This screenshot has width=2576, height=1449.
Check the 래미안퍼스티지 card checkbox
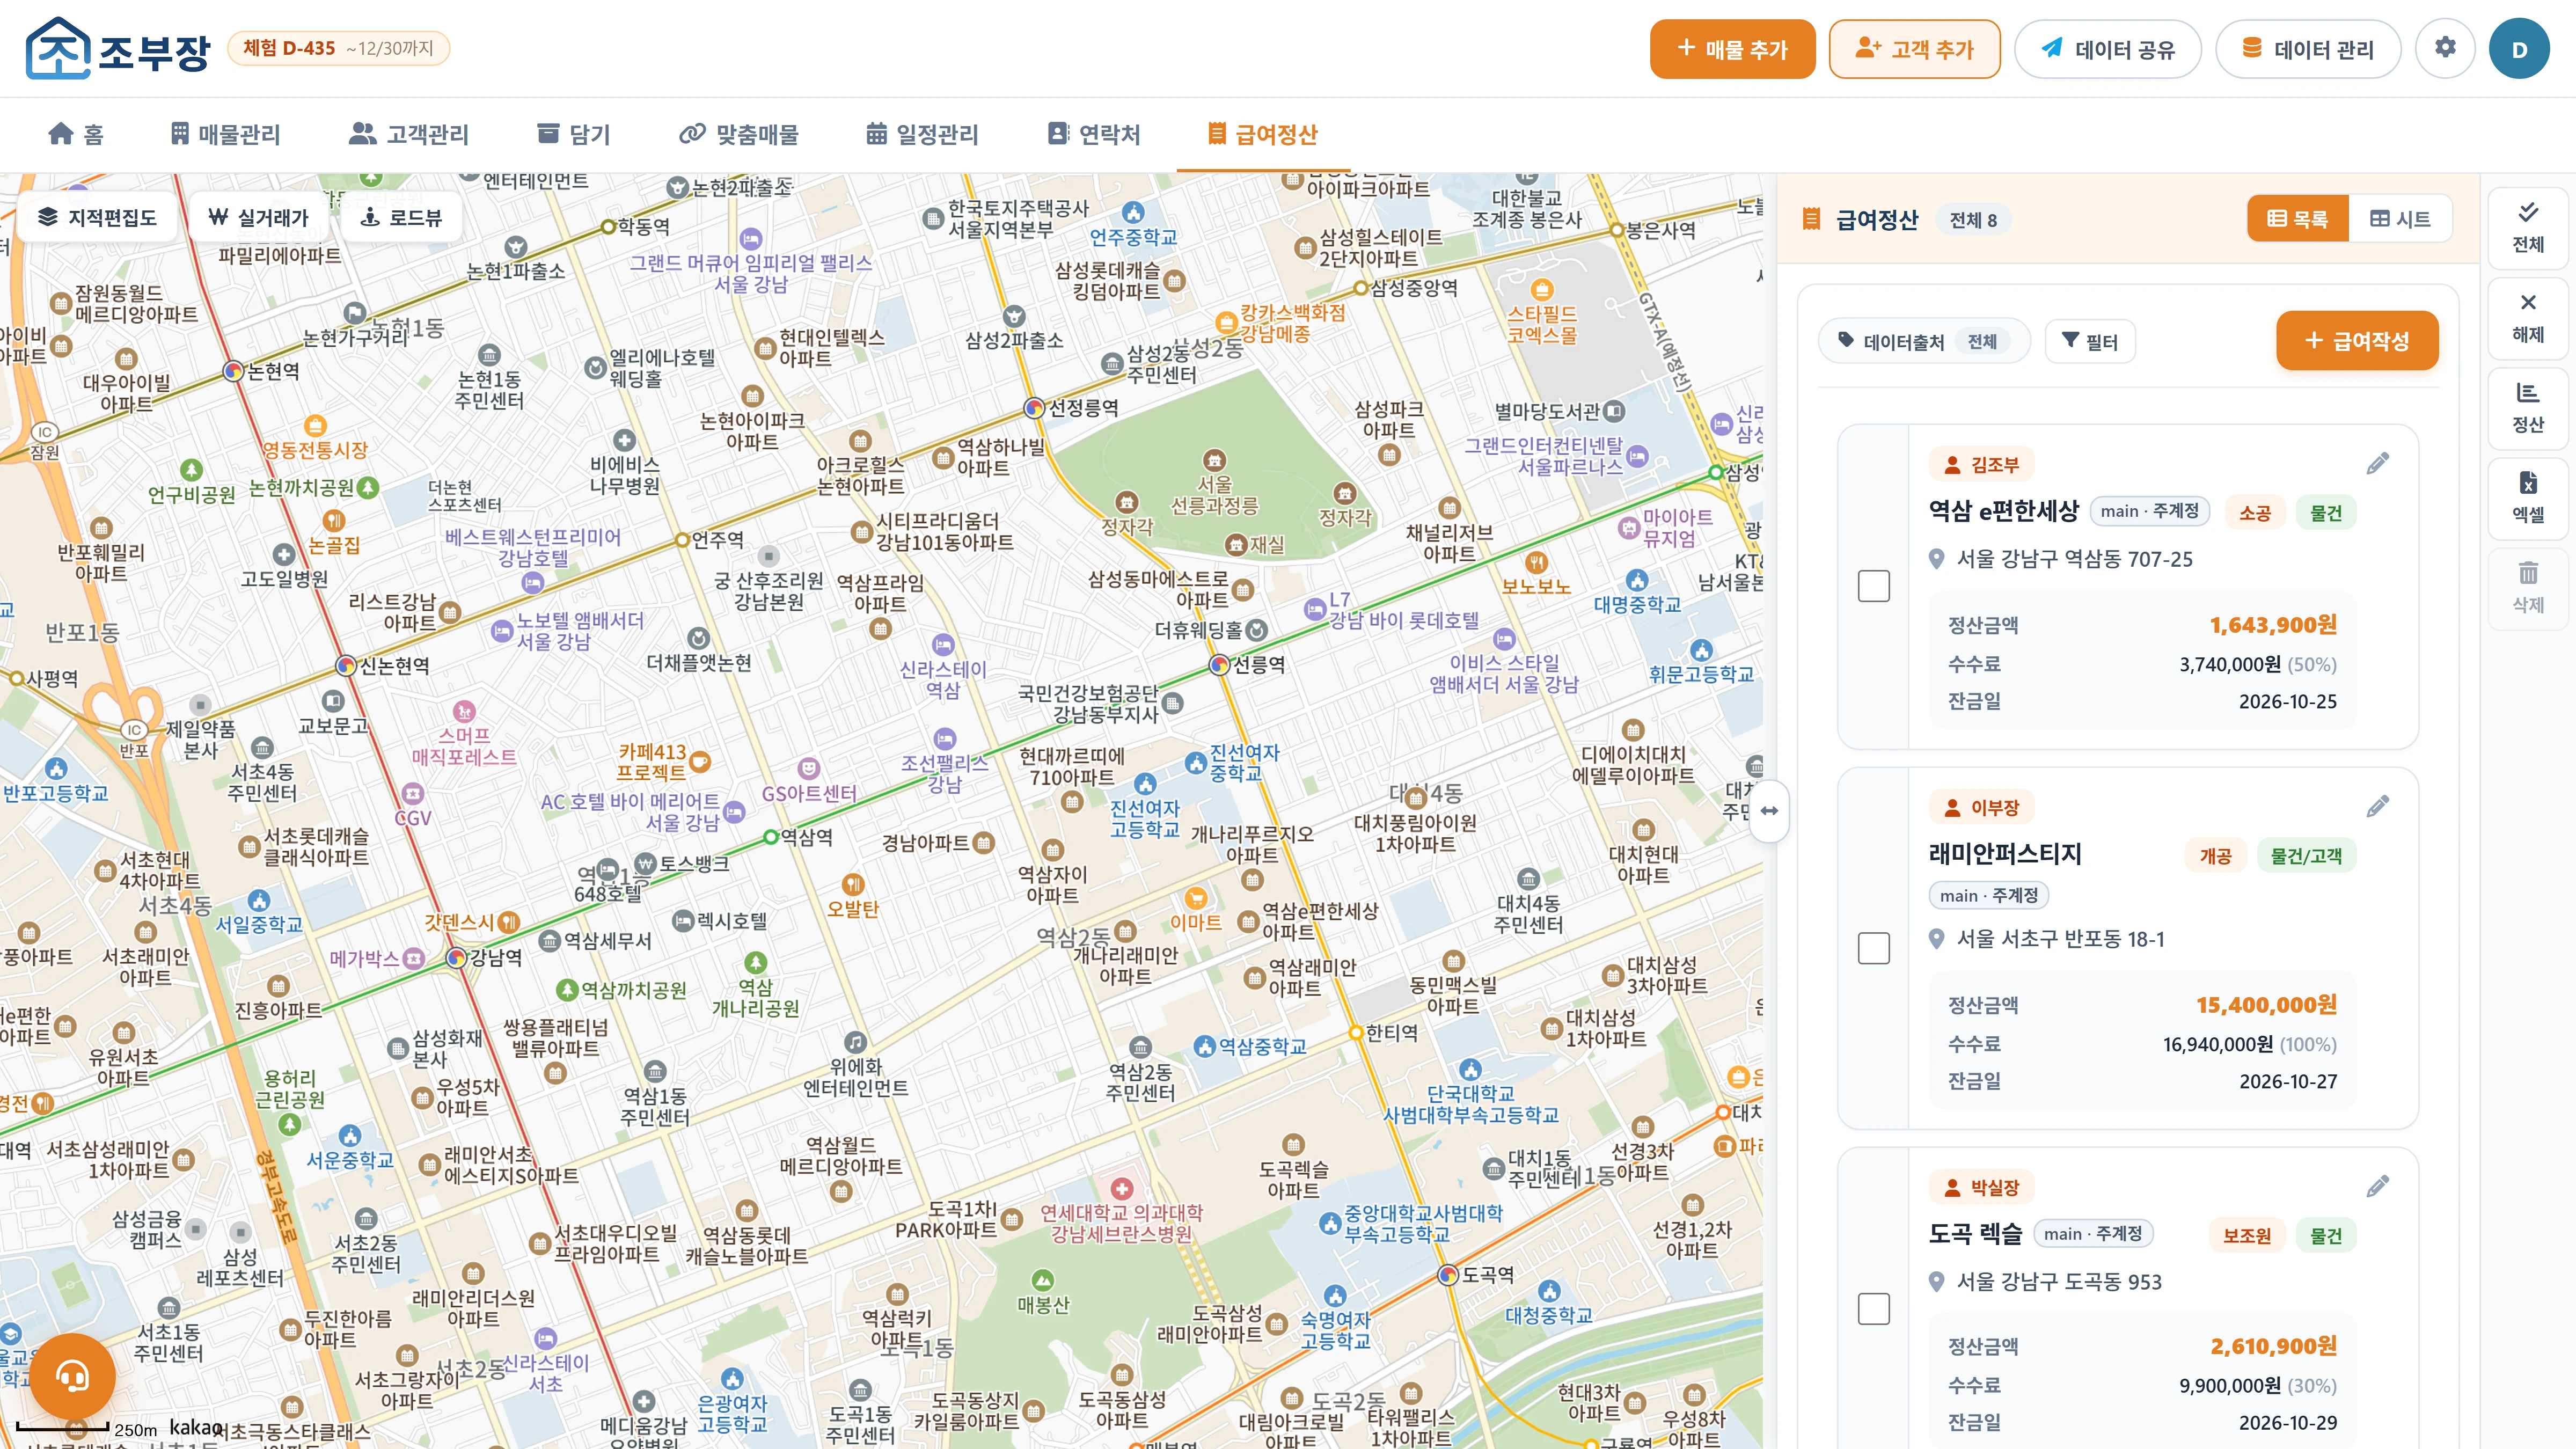pyautogui.click(x=1874, y=948)
